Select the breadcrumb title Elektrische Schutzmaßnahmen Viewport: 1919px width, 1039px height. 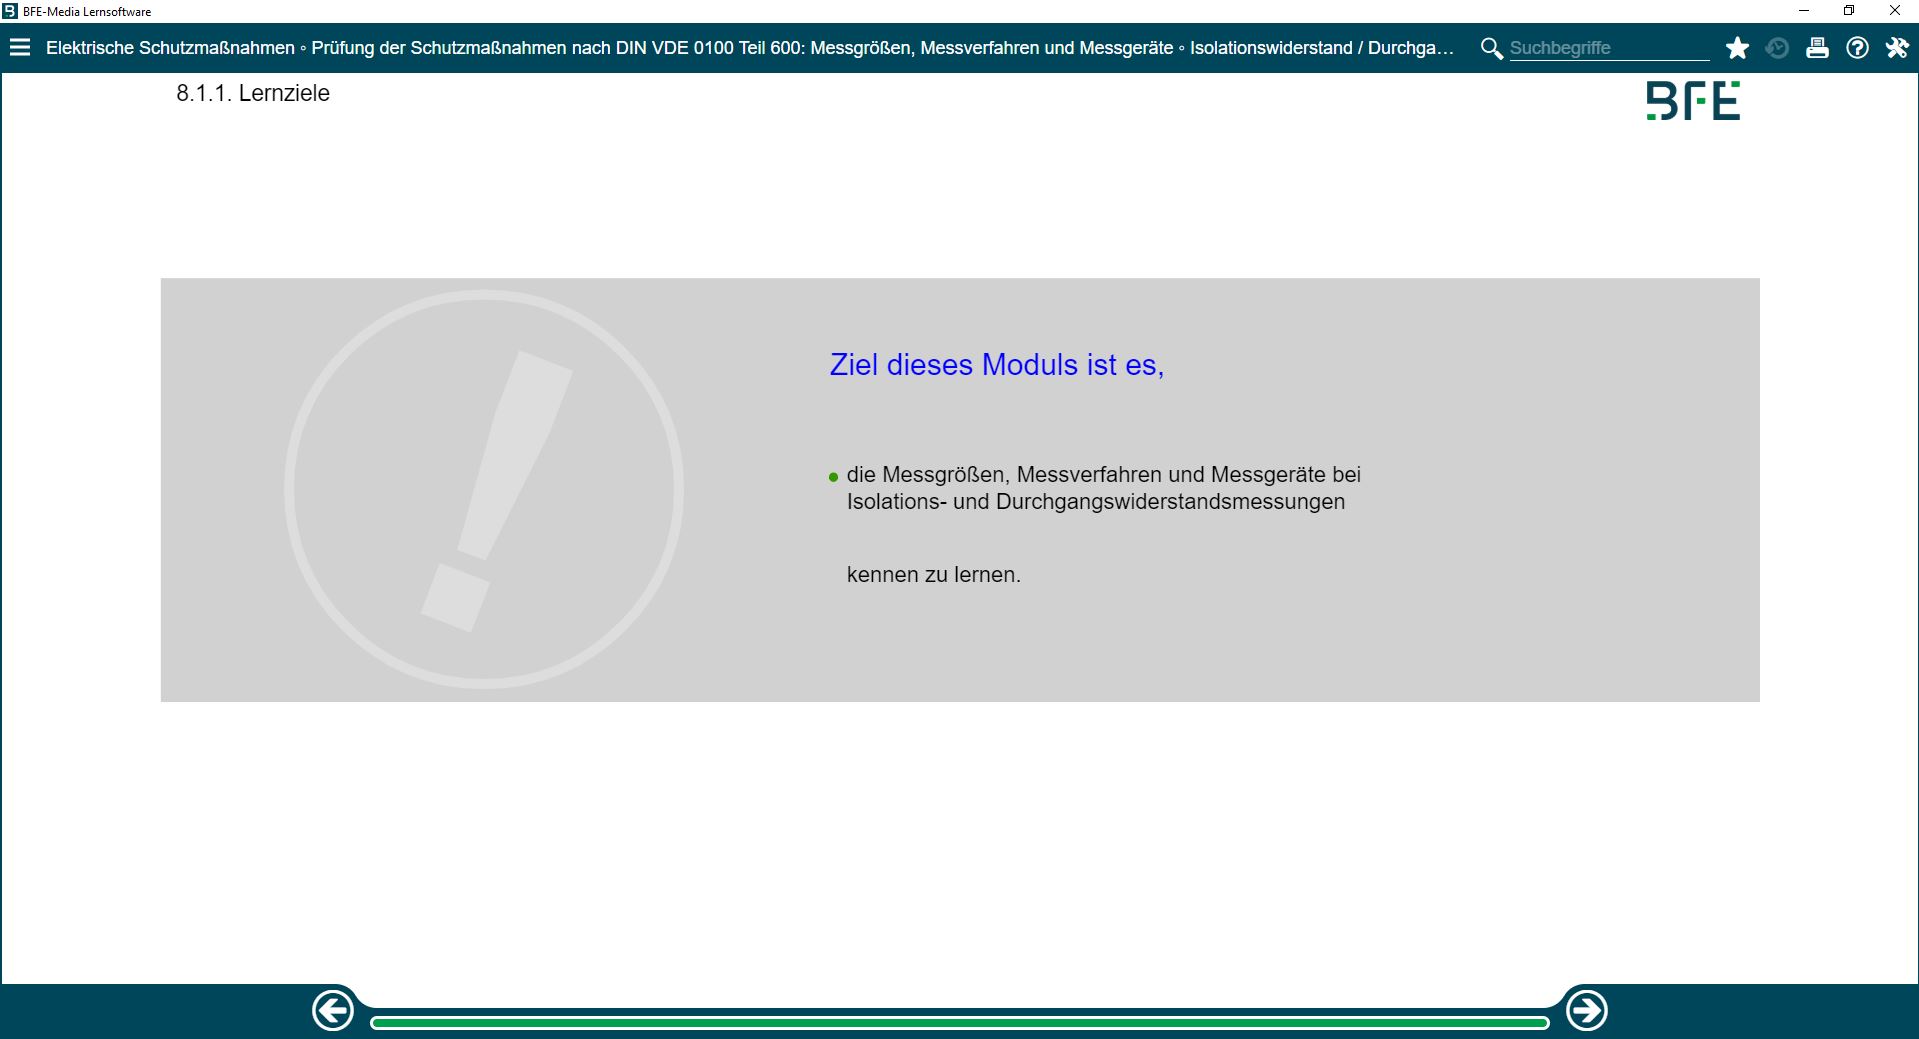(170, 47)
